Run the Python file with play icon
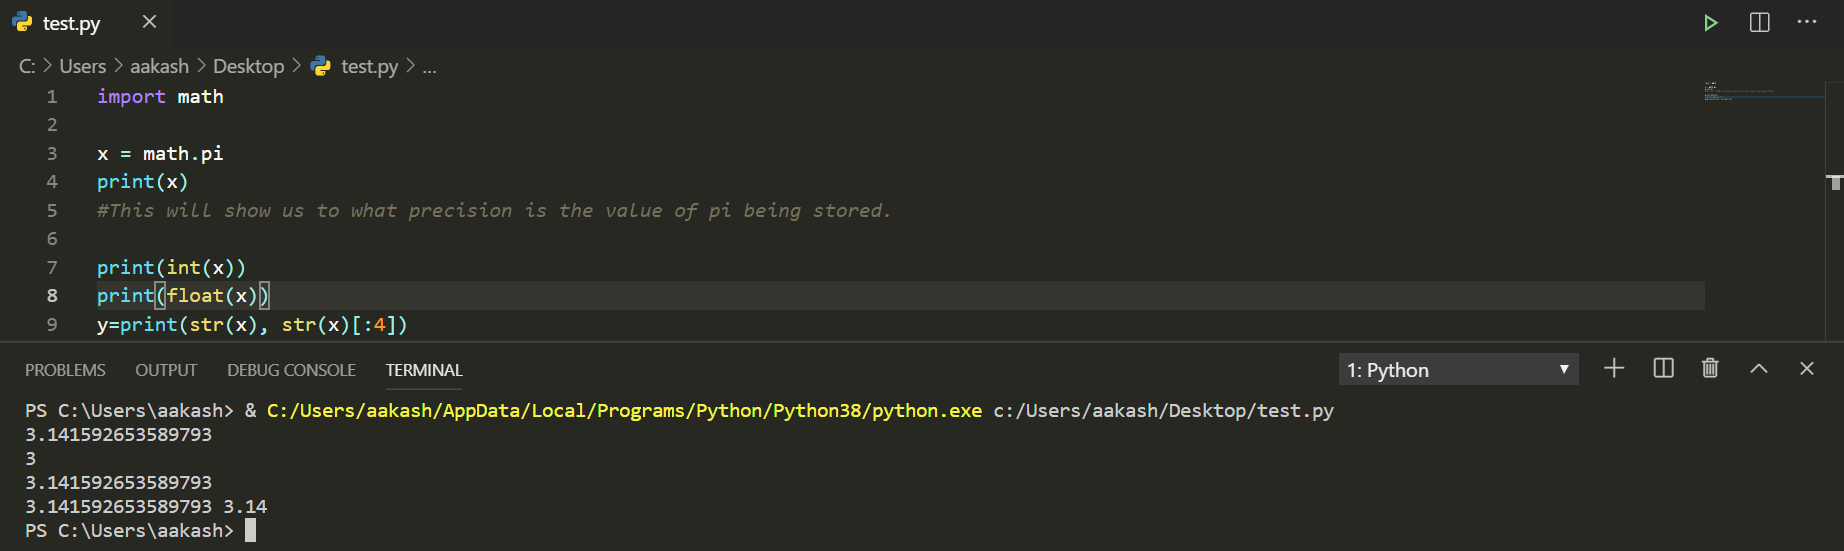 click(1711, 23)
